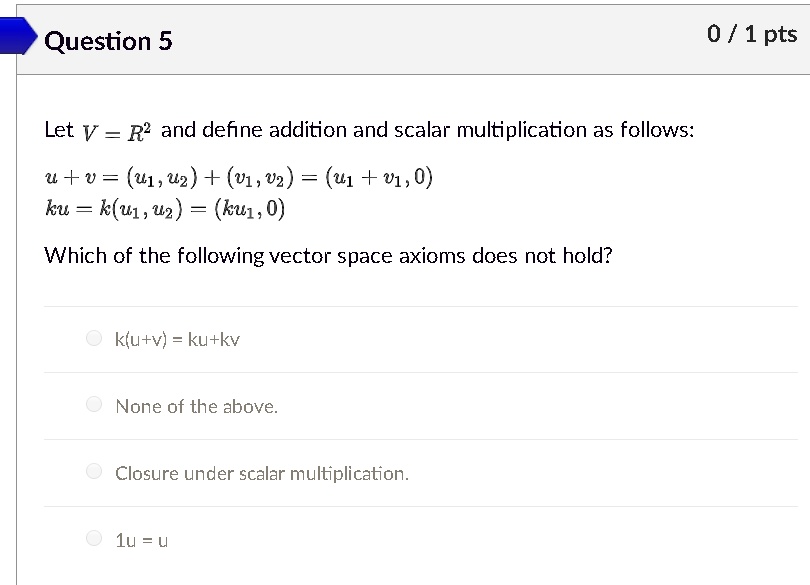This screenshot has width=810, height=585.
Task: Click the blue flag icon beside Question 5
Action: [14, 38]
